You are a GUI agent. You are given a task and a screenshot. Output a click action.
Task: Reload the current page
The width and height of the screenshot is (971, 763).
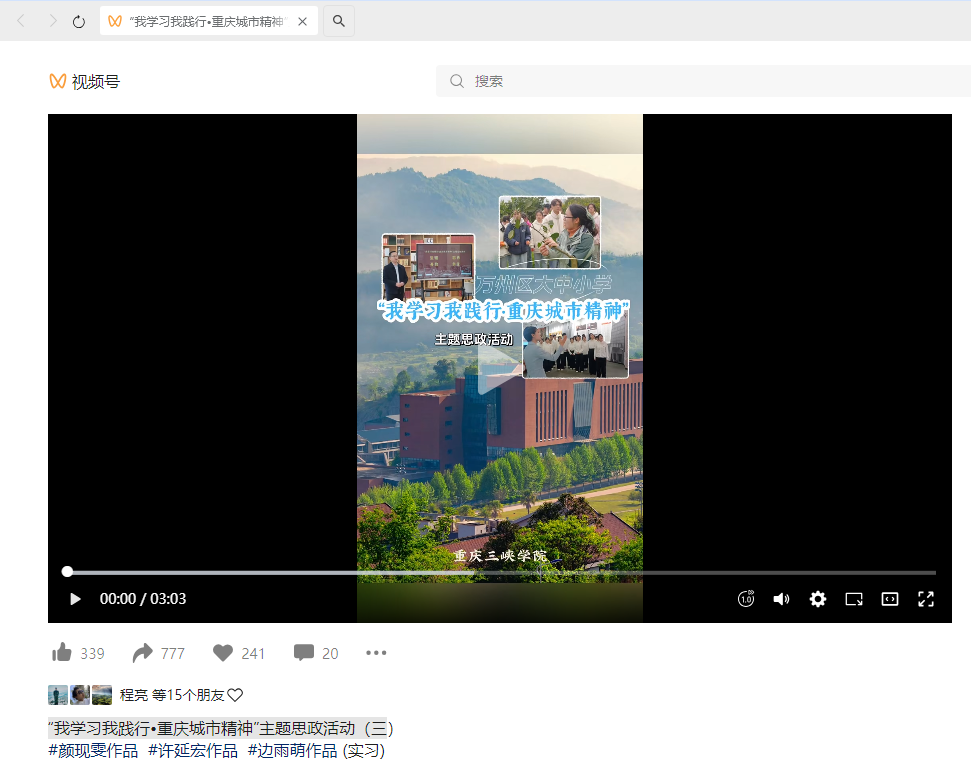(x=79, y=21)
